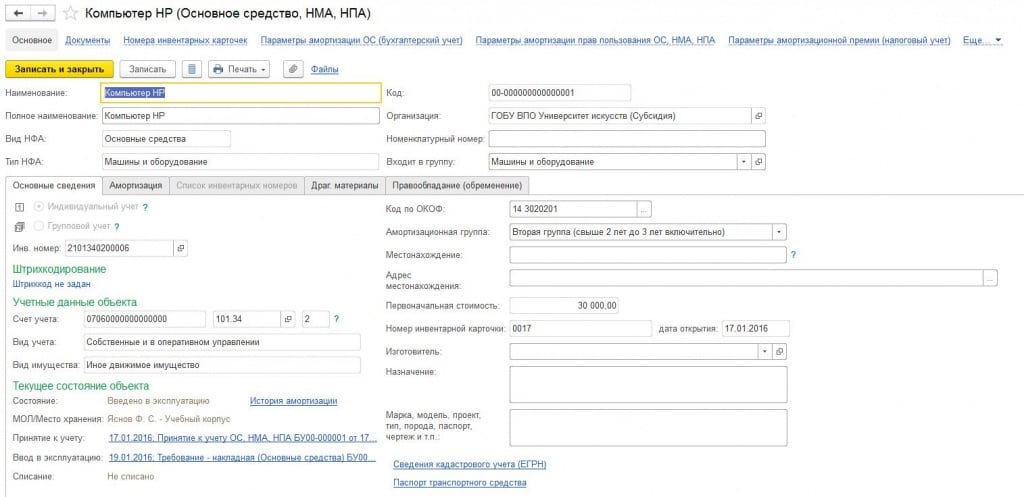Click into the Номенклатурный номер field

point(627,138)
